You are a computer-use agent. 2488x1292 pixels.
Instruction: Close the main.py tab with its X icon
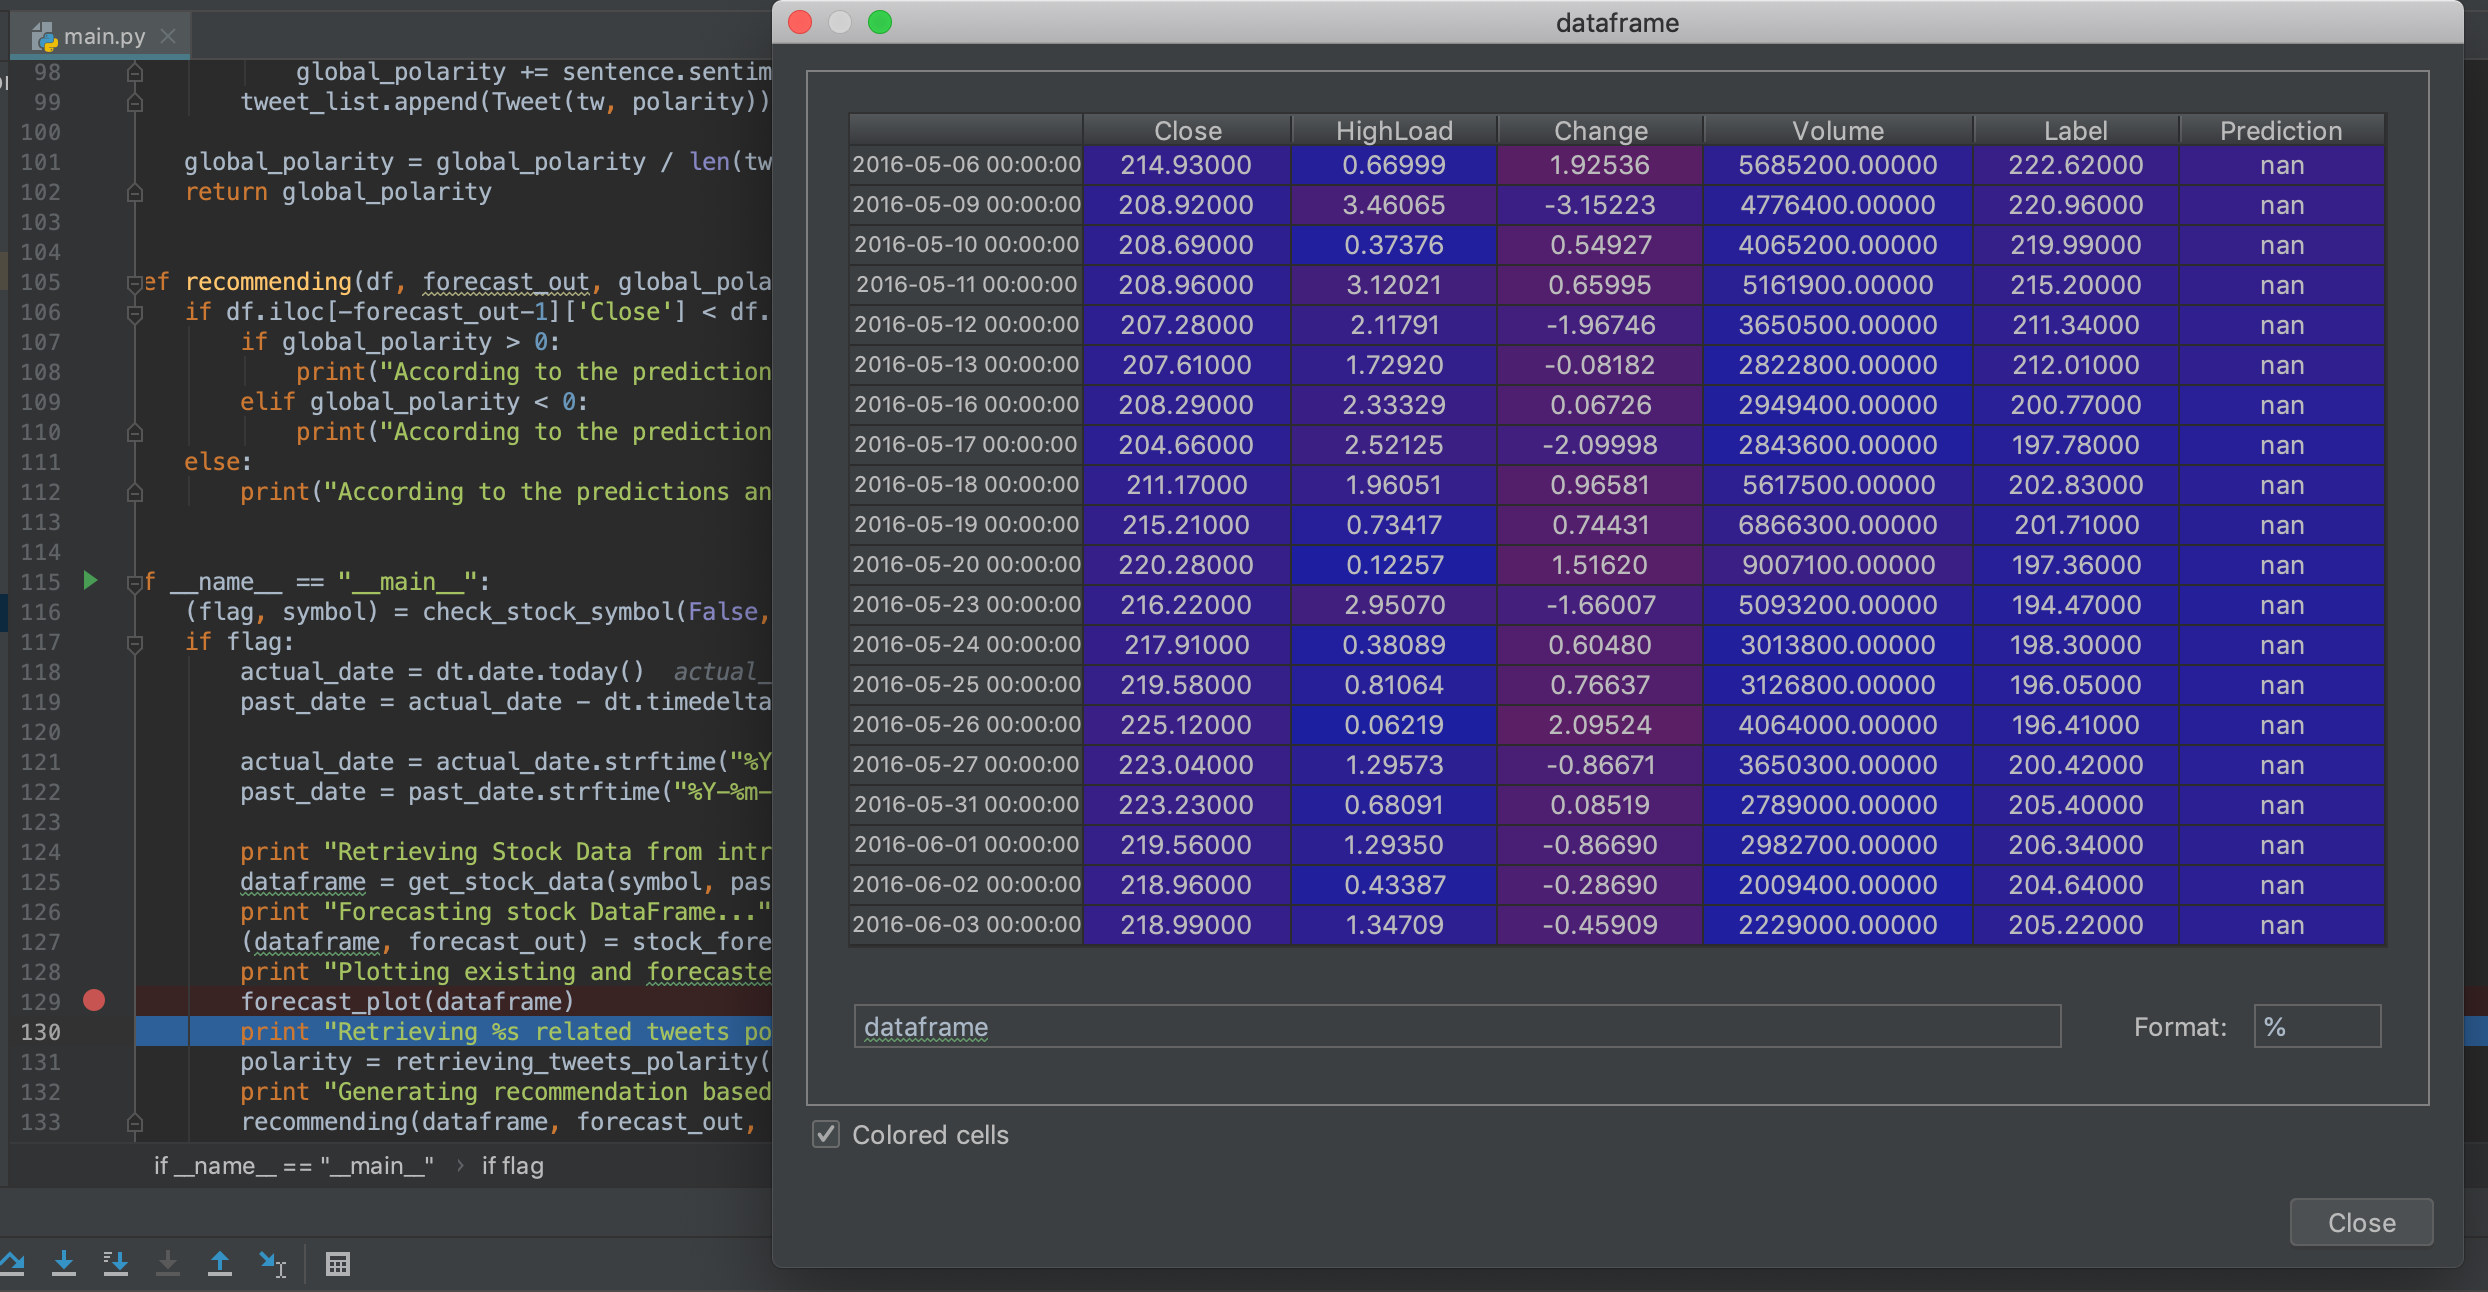[168, 36]
